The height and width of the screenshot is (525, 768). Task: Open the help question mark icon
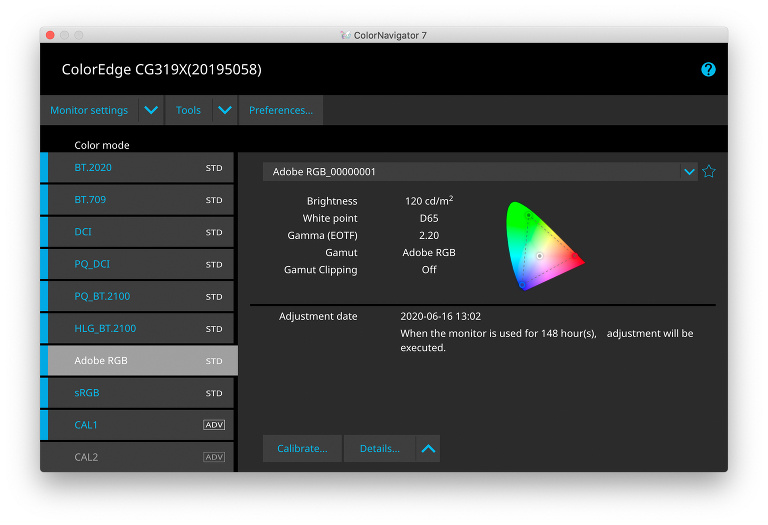708,70
